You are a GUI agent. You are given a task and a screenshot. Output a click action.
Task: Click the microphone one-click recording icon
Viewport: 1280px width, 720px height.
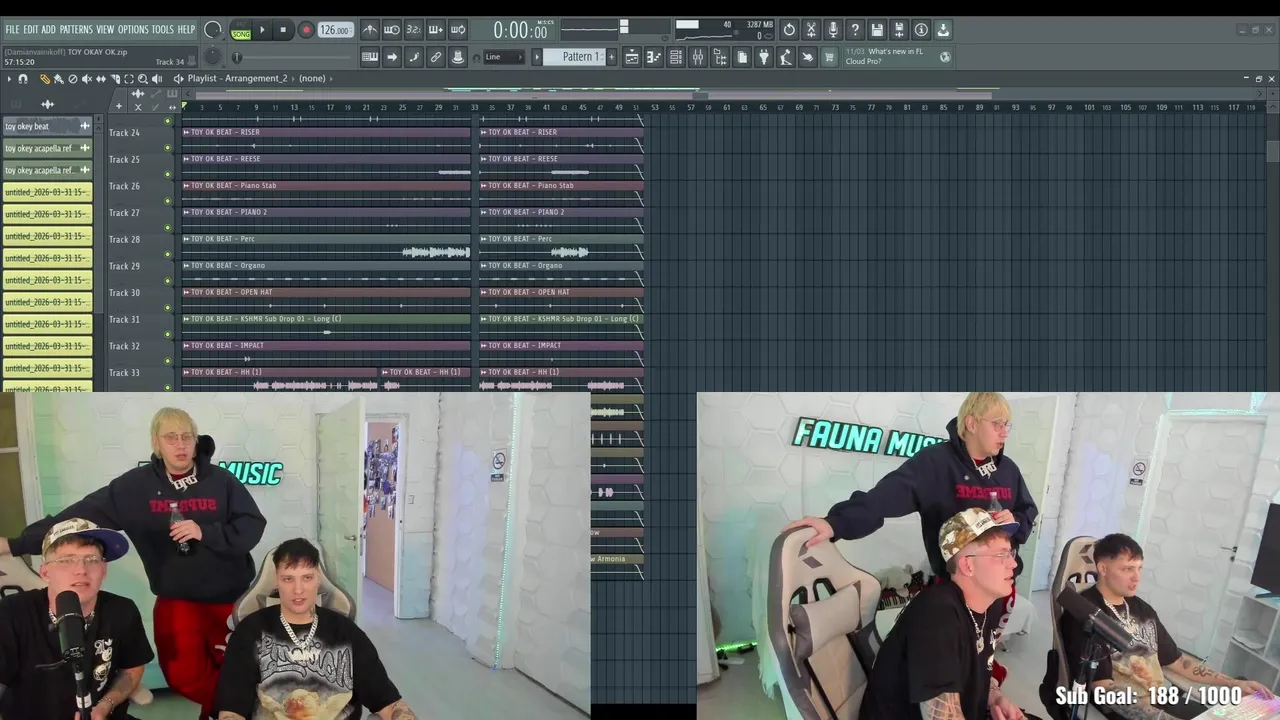pos(833,30)
